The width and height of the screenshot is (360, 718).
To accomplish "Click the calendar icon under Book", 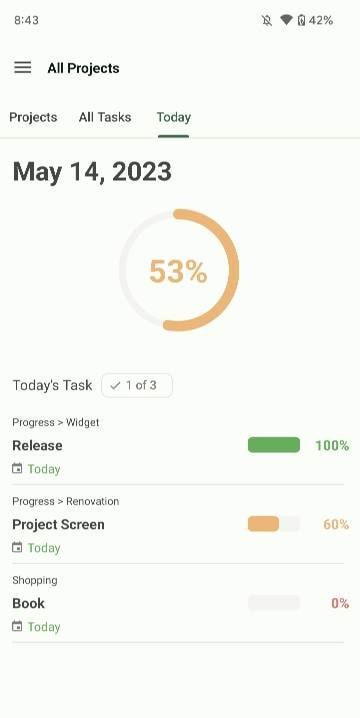I will click(x=17, y=626).
